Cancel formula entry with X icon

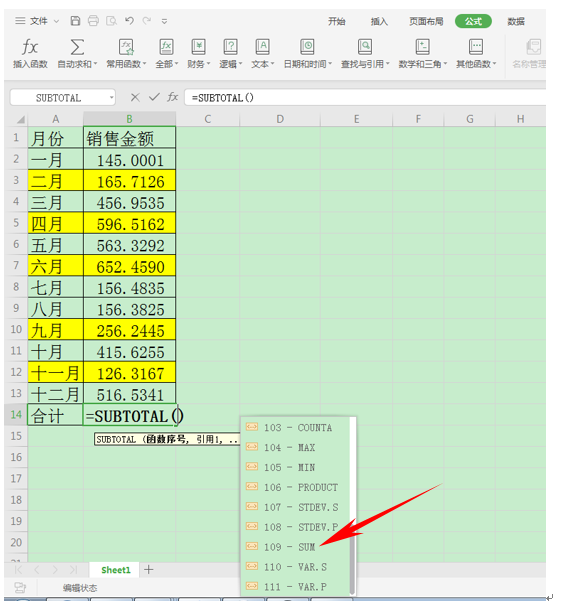135,97
